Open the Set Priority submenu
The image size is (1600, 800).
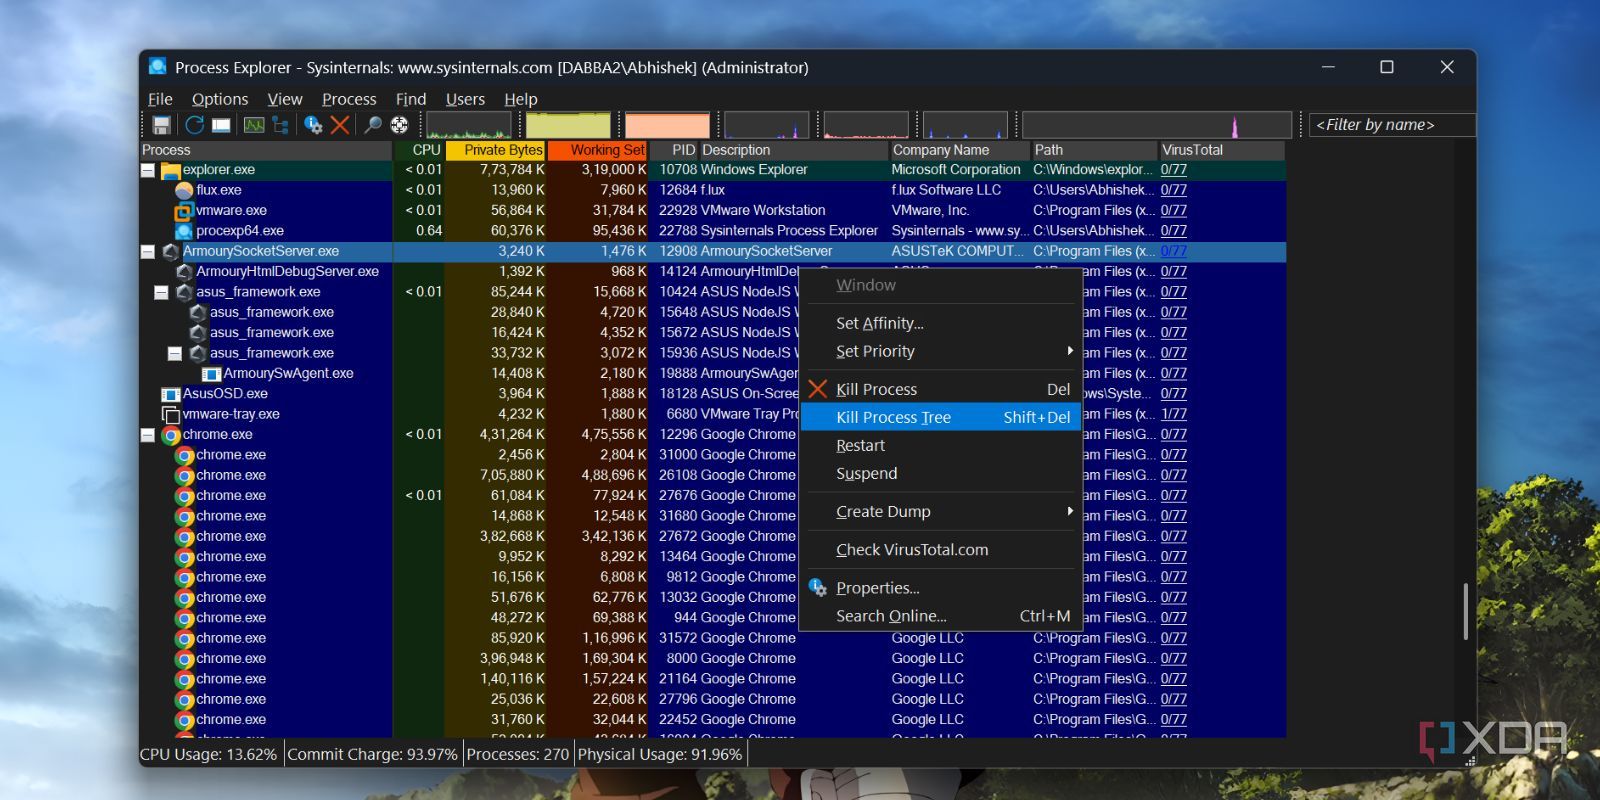940,351
